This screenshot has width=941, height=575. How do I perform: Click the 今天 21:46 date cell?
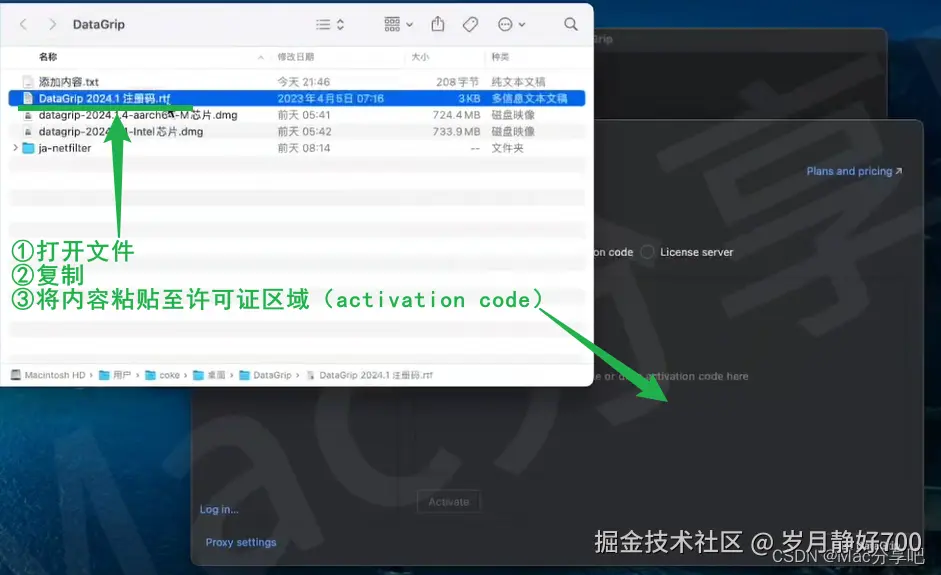[x=304, y=82]
